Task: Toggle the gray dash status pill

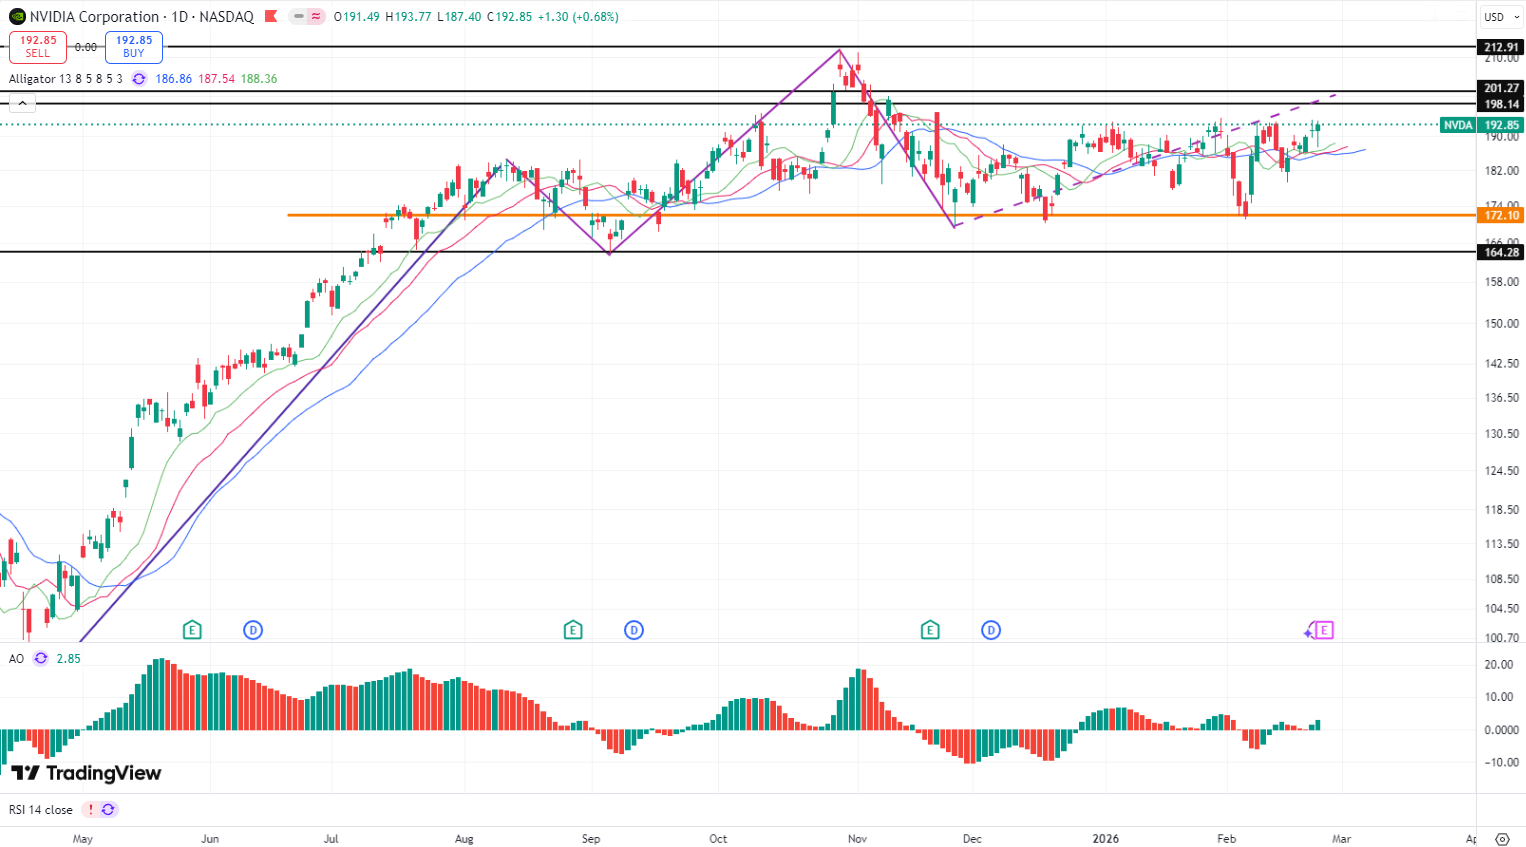Action: coord(298,17)
